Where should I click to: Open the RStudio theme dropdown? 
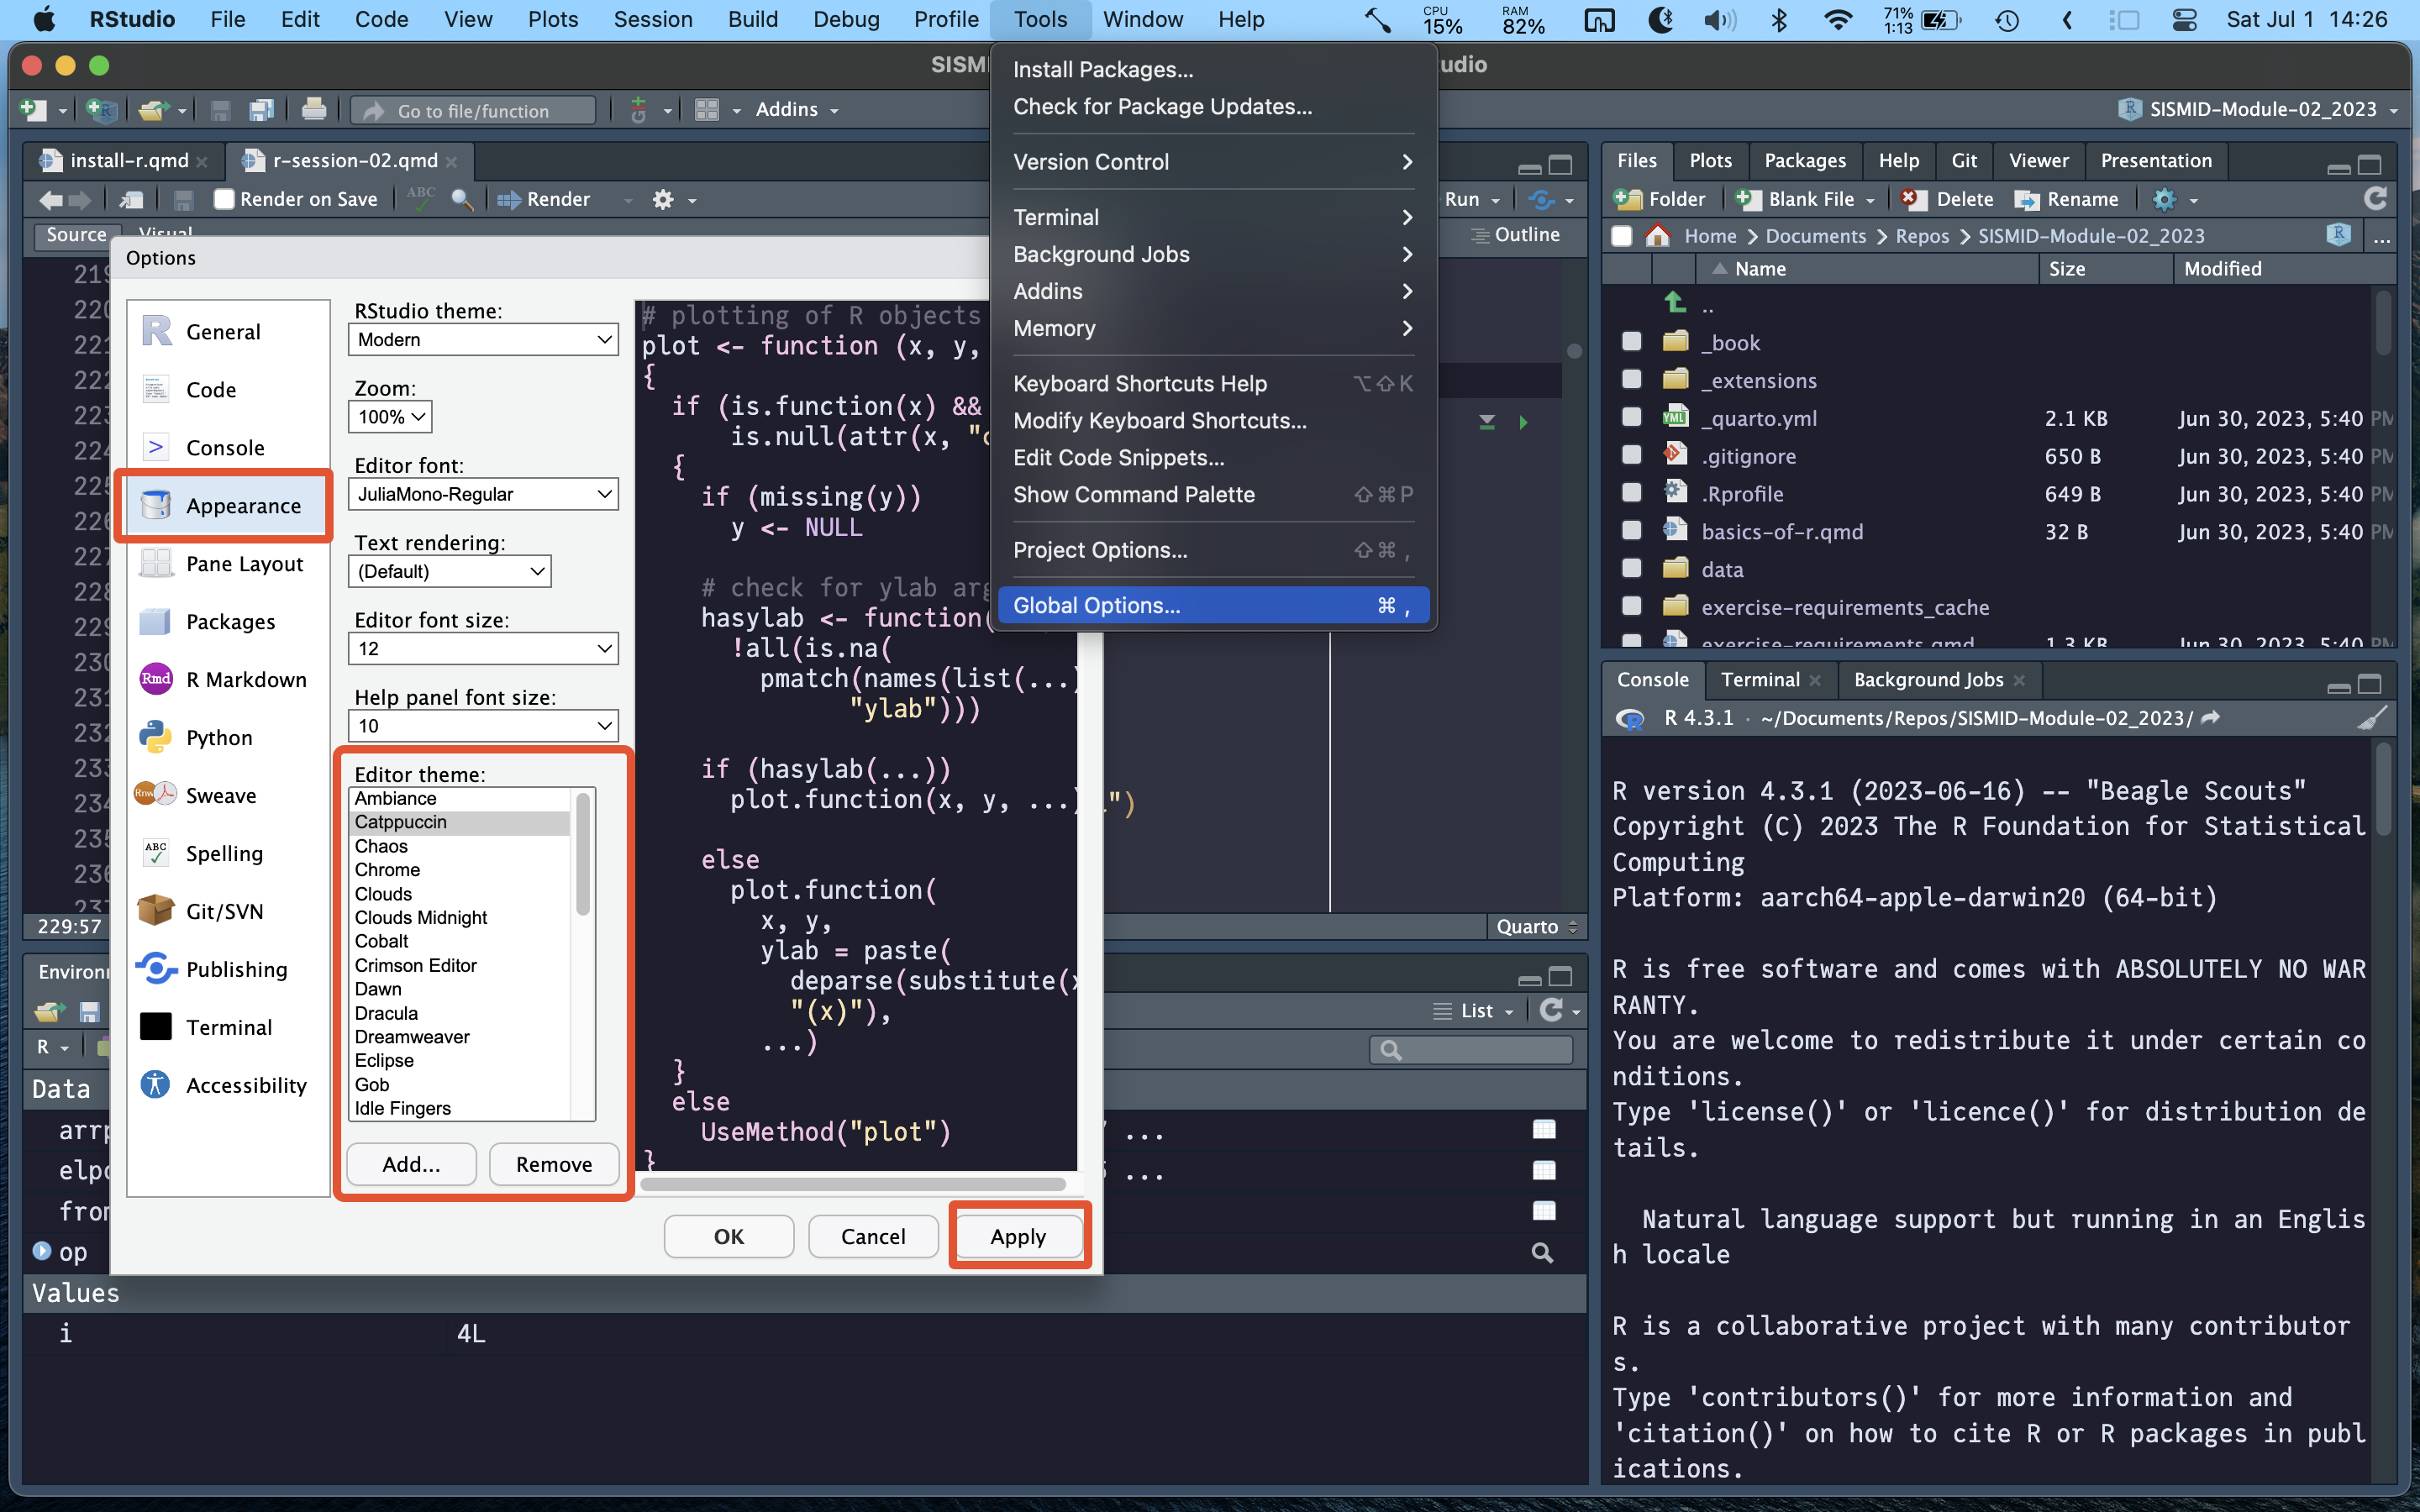click(483, 339)
